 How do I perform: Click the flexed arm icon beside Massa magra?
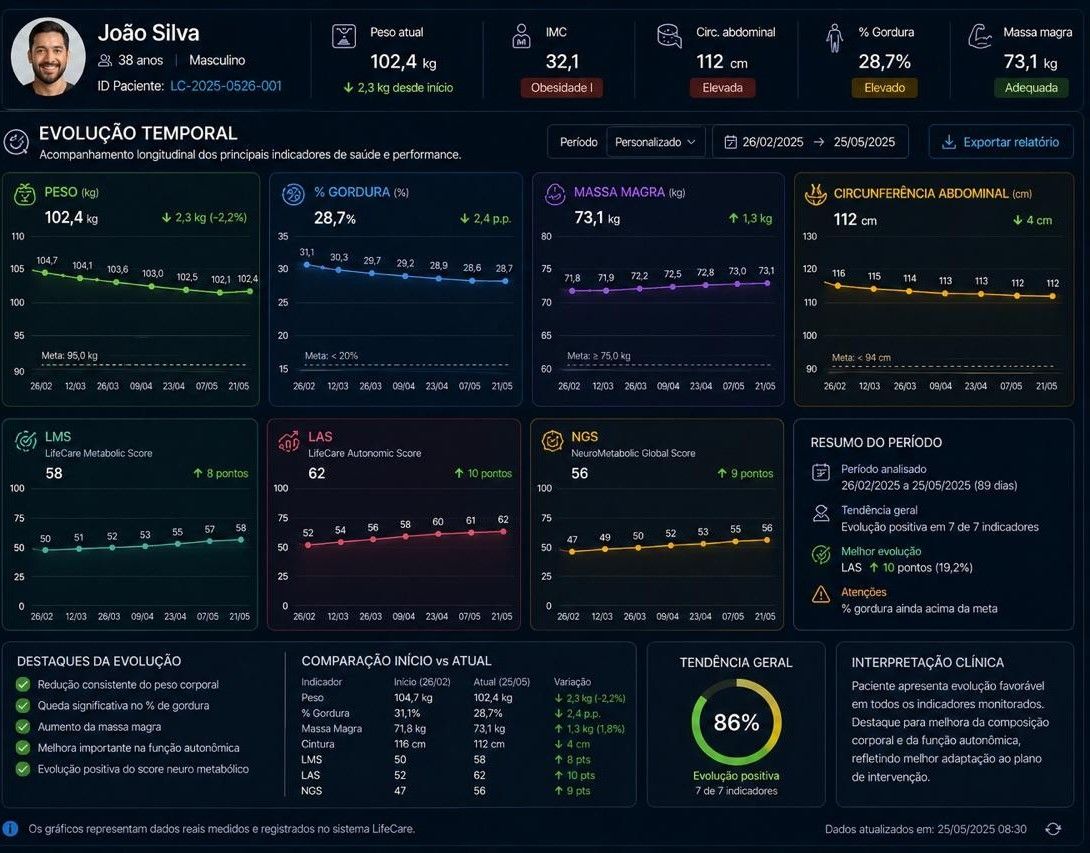point(980,36)
